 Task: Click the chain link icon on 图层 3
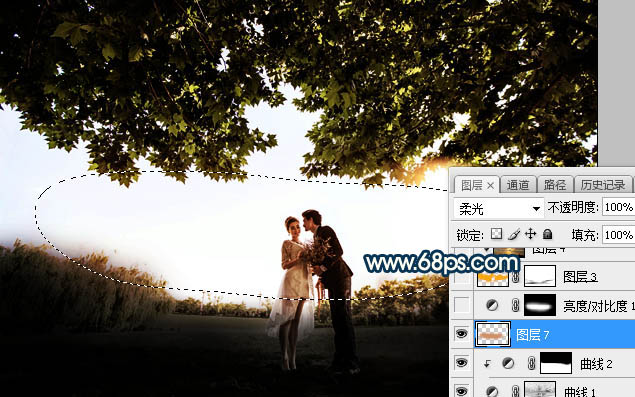(x=516, y=277)
